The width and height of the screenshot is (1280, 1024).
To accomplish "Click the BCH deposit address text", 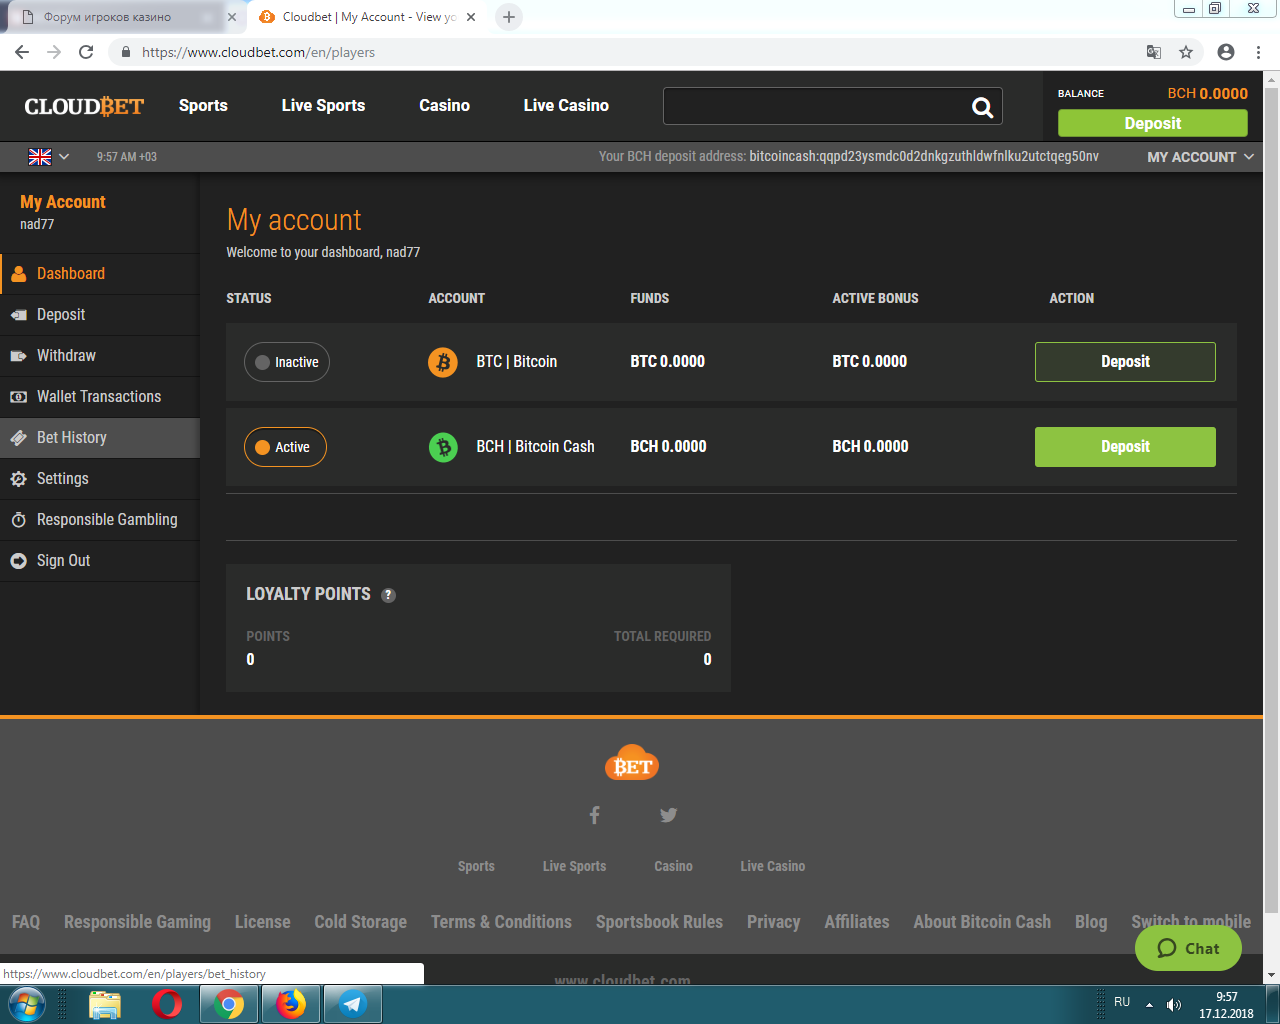I will (x=924, y=157).
